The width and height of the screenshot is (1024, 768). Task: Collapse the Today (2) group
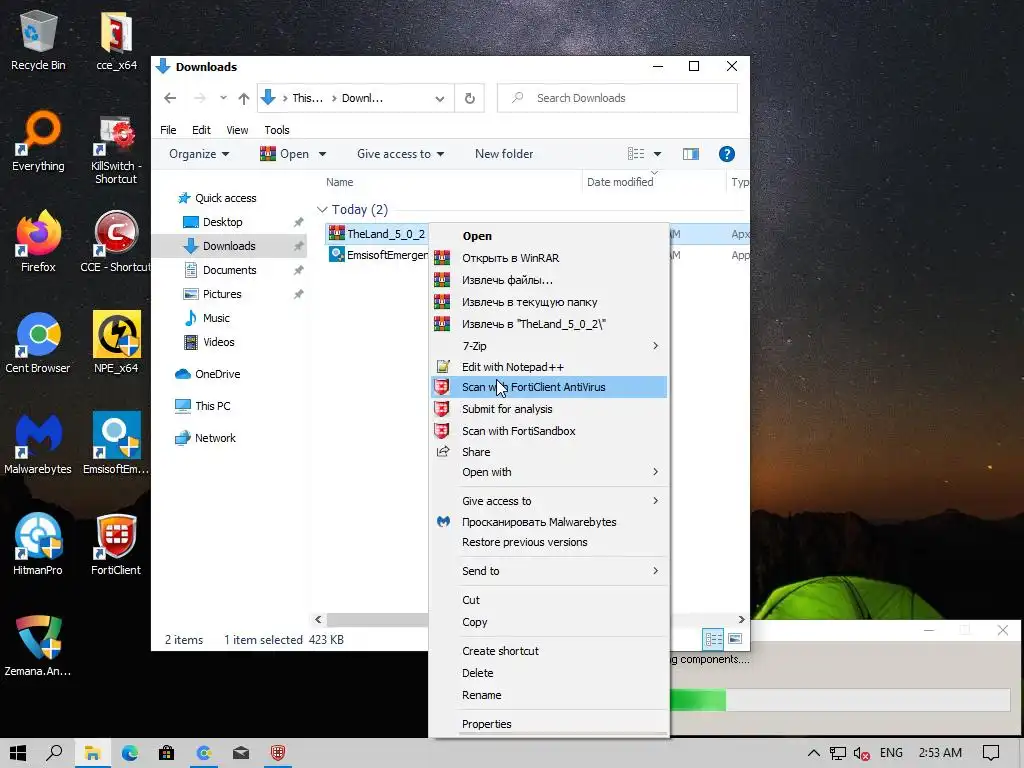tap(322, 210)
